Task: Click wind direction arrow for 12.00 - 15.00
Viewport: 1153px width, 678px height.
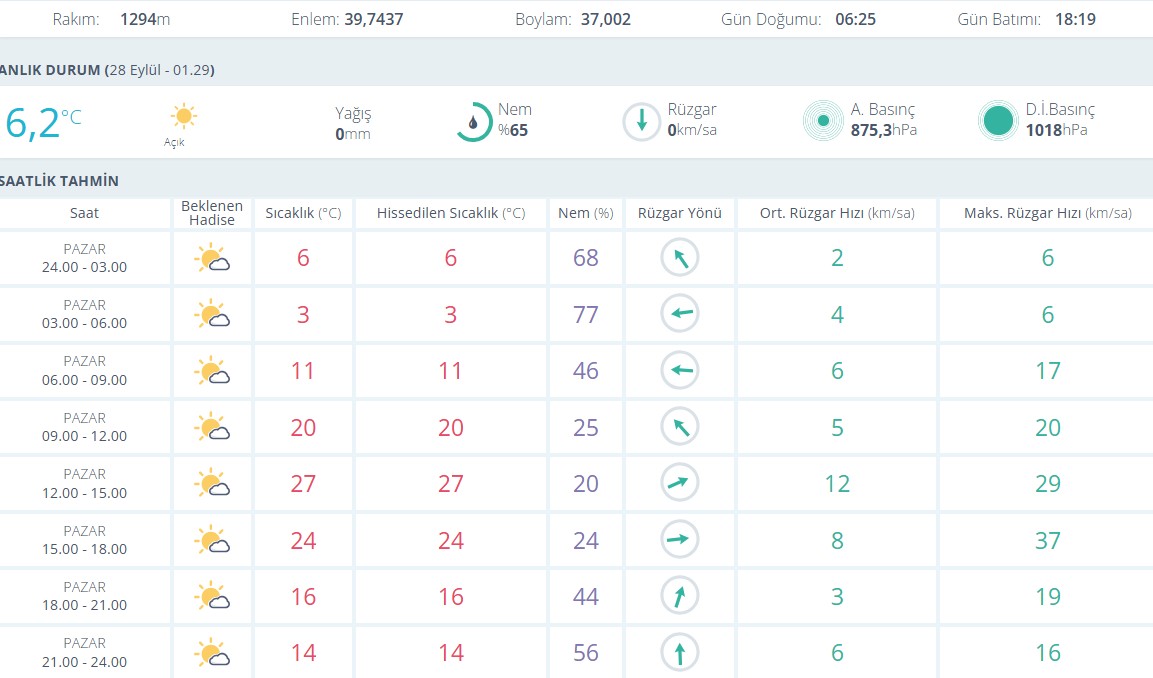Action: tap(680, 484)
